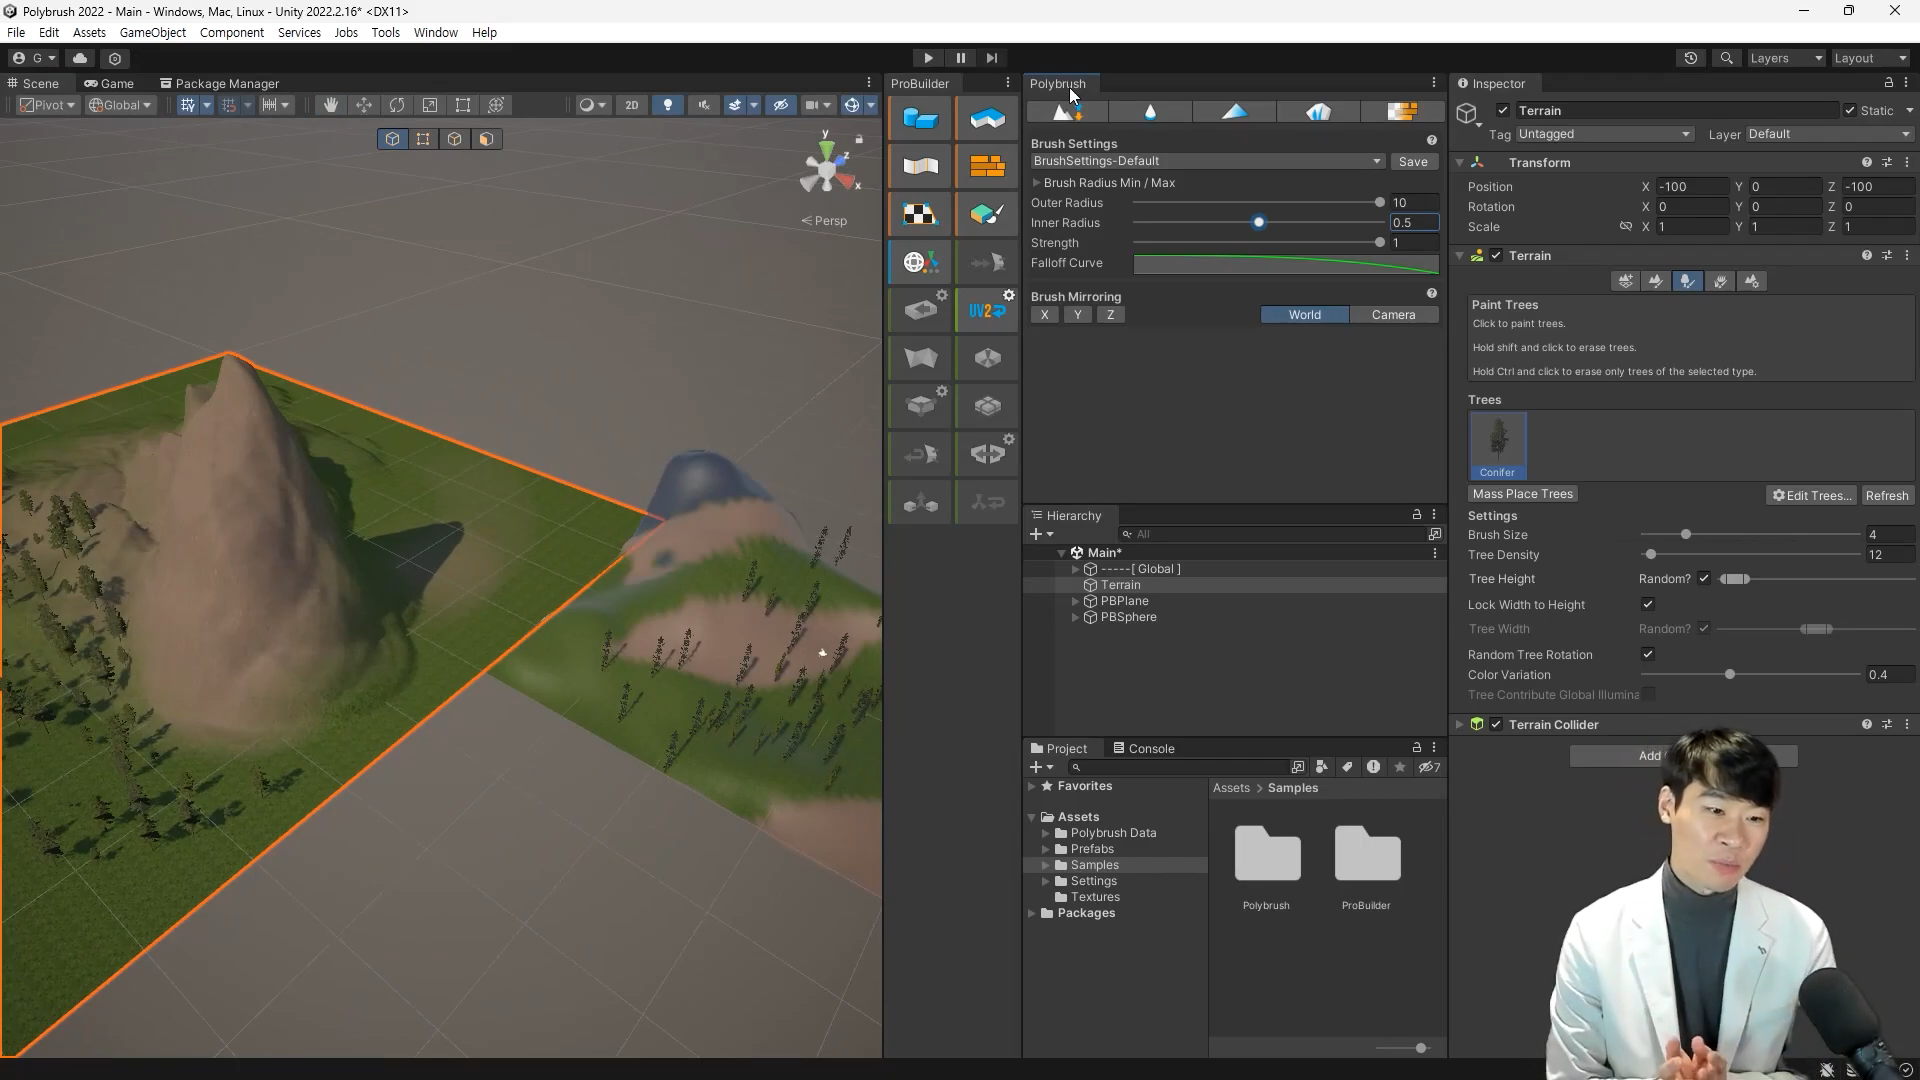Select the Rotate tool in scene toolbar
Screen dimensions: 1920x1080
coord(397,105)
